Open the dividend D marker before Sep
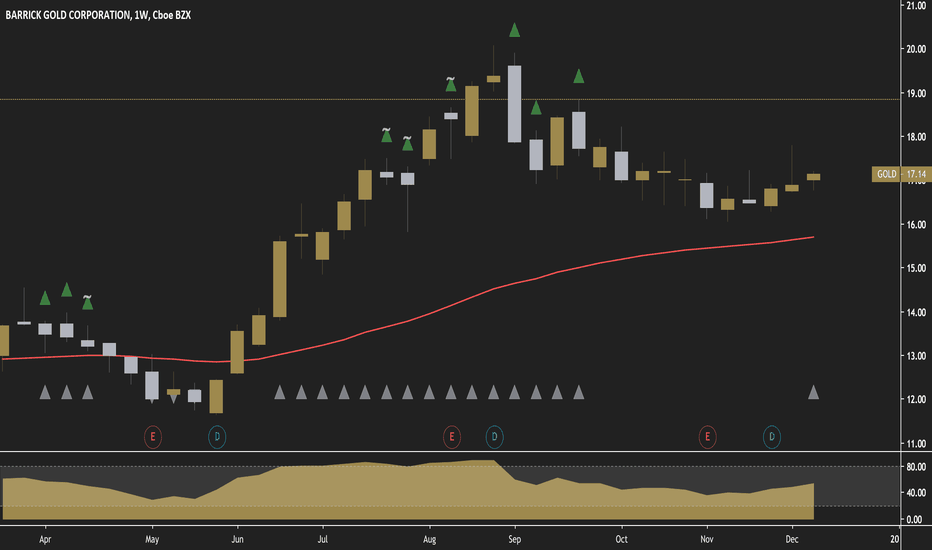The image size is (932, 550). 495,437
